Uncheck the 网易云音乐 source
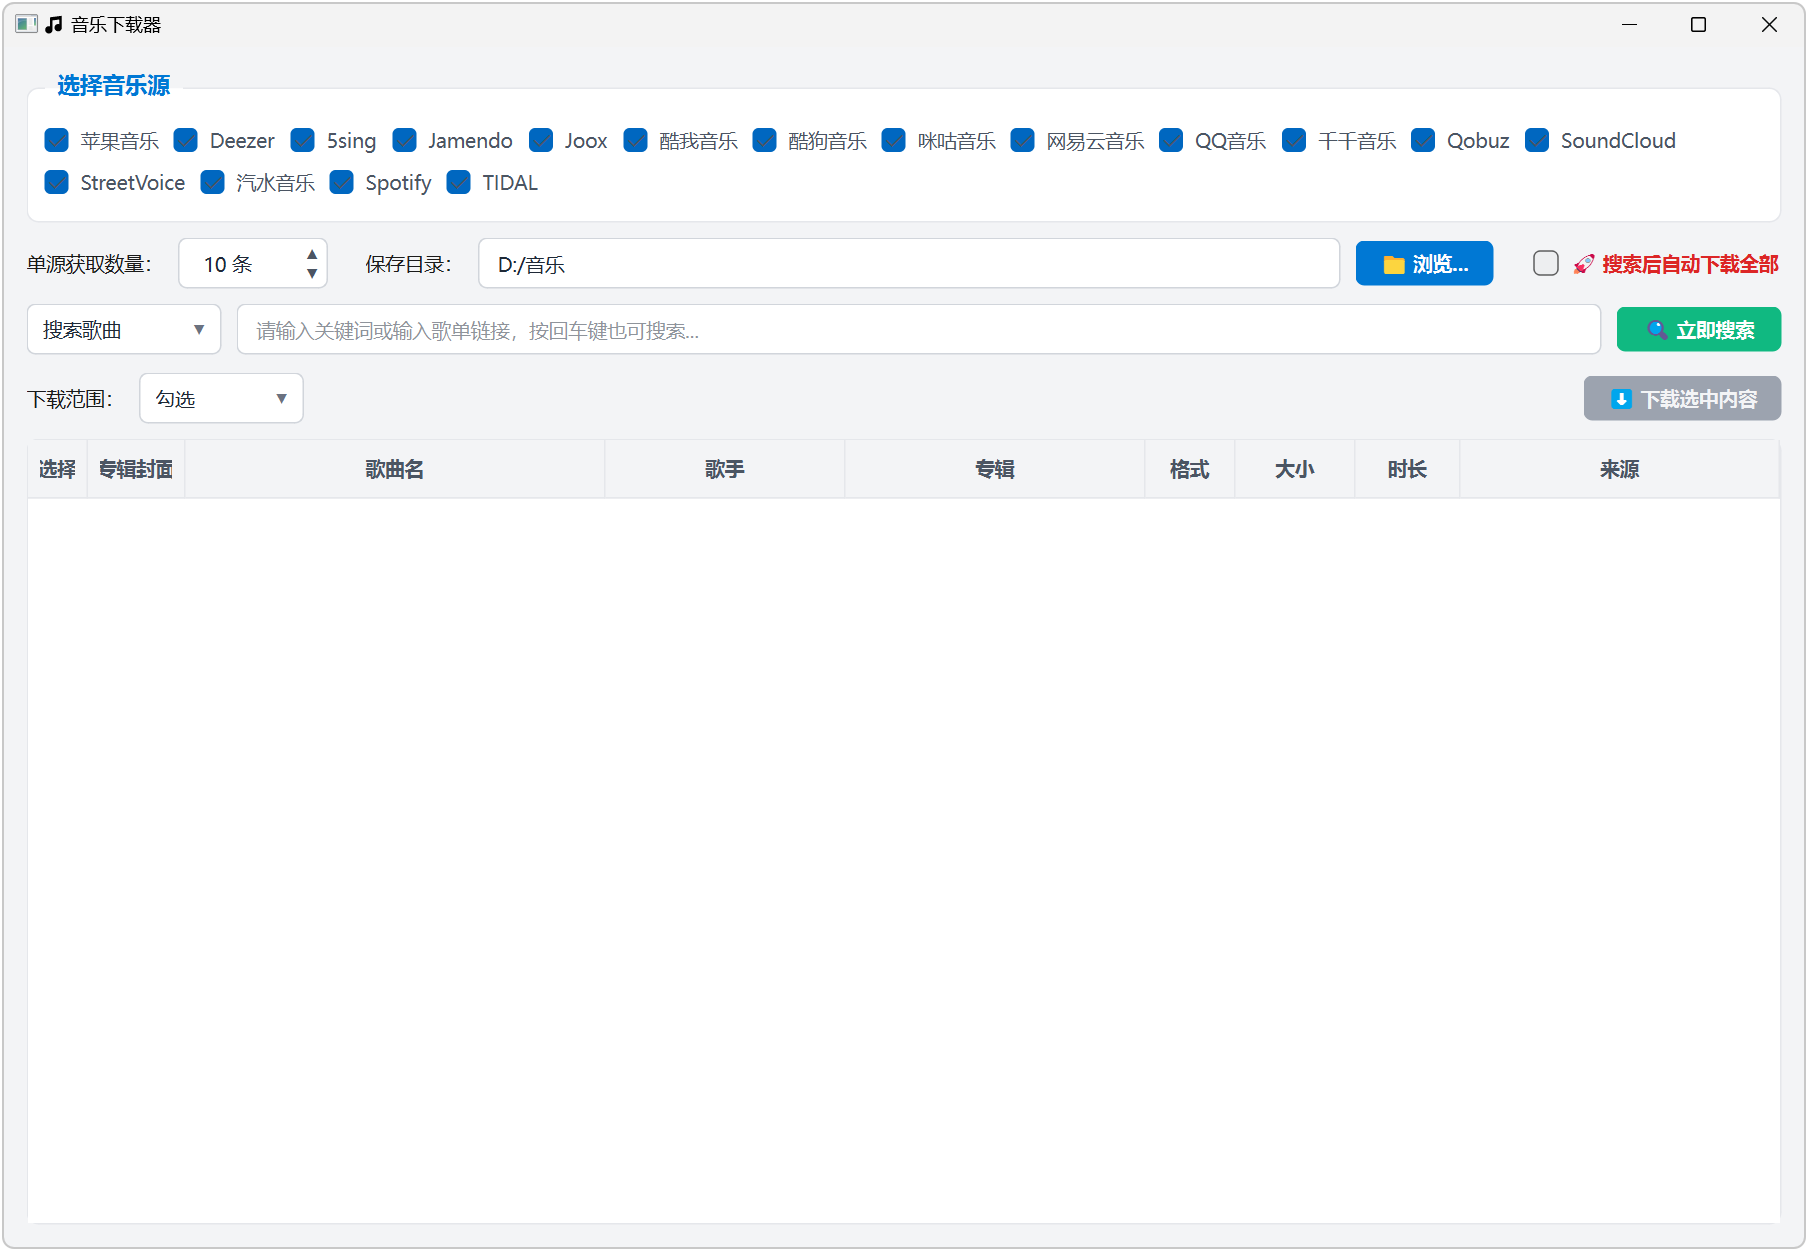 tap(1023, 141)
